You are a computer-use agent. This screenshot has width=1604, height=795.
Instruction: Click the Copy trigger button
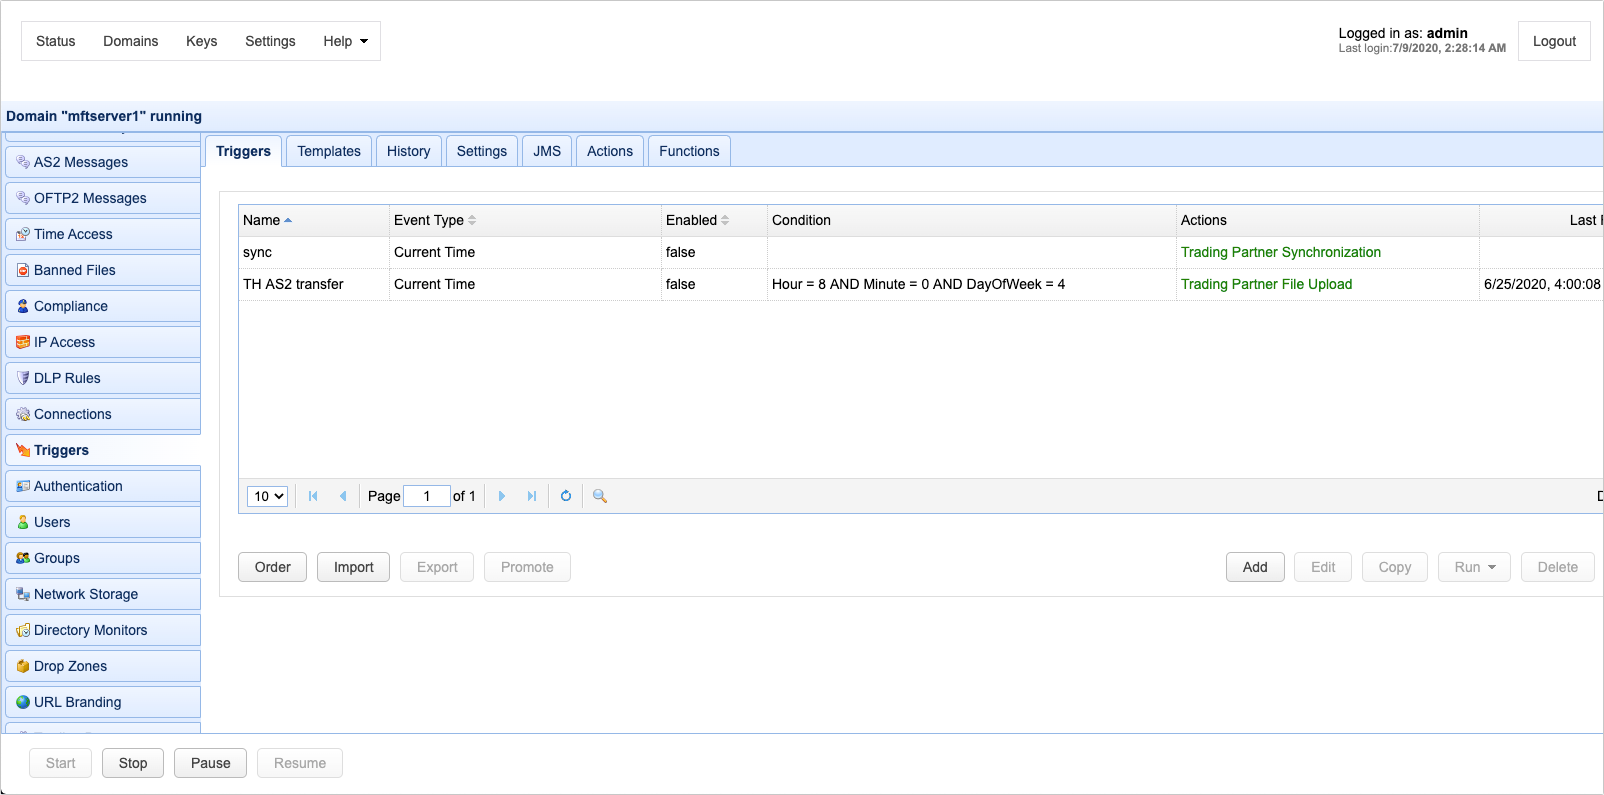(1394, 567)
